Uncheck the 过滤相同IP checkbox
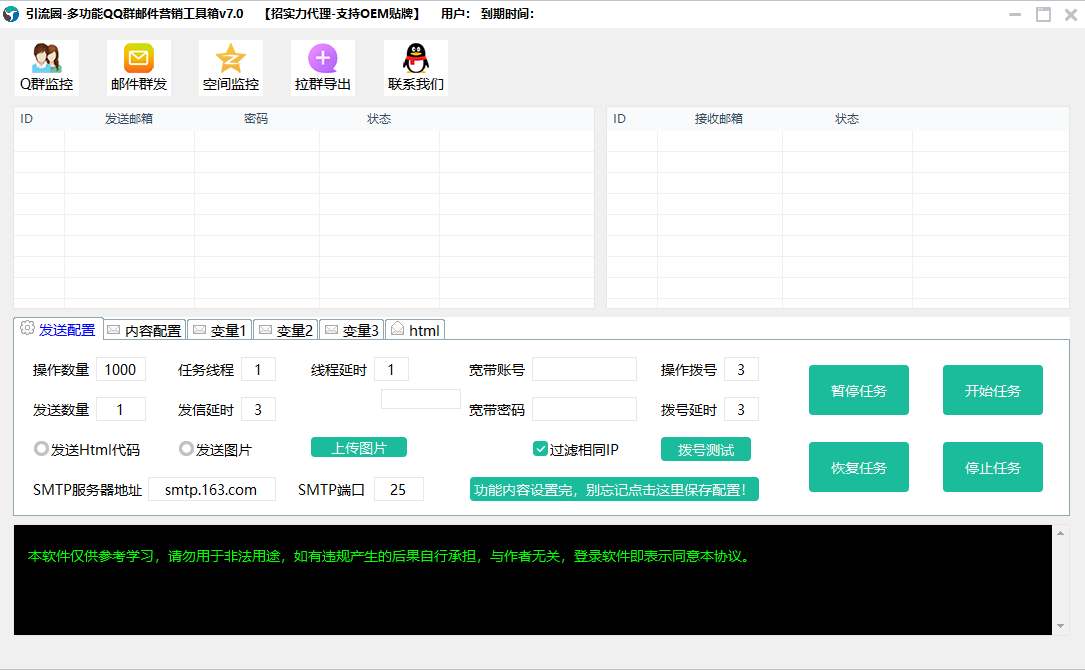Image resolution: width=1085 pixels, height=670 pixels. [x=540, y=449]
